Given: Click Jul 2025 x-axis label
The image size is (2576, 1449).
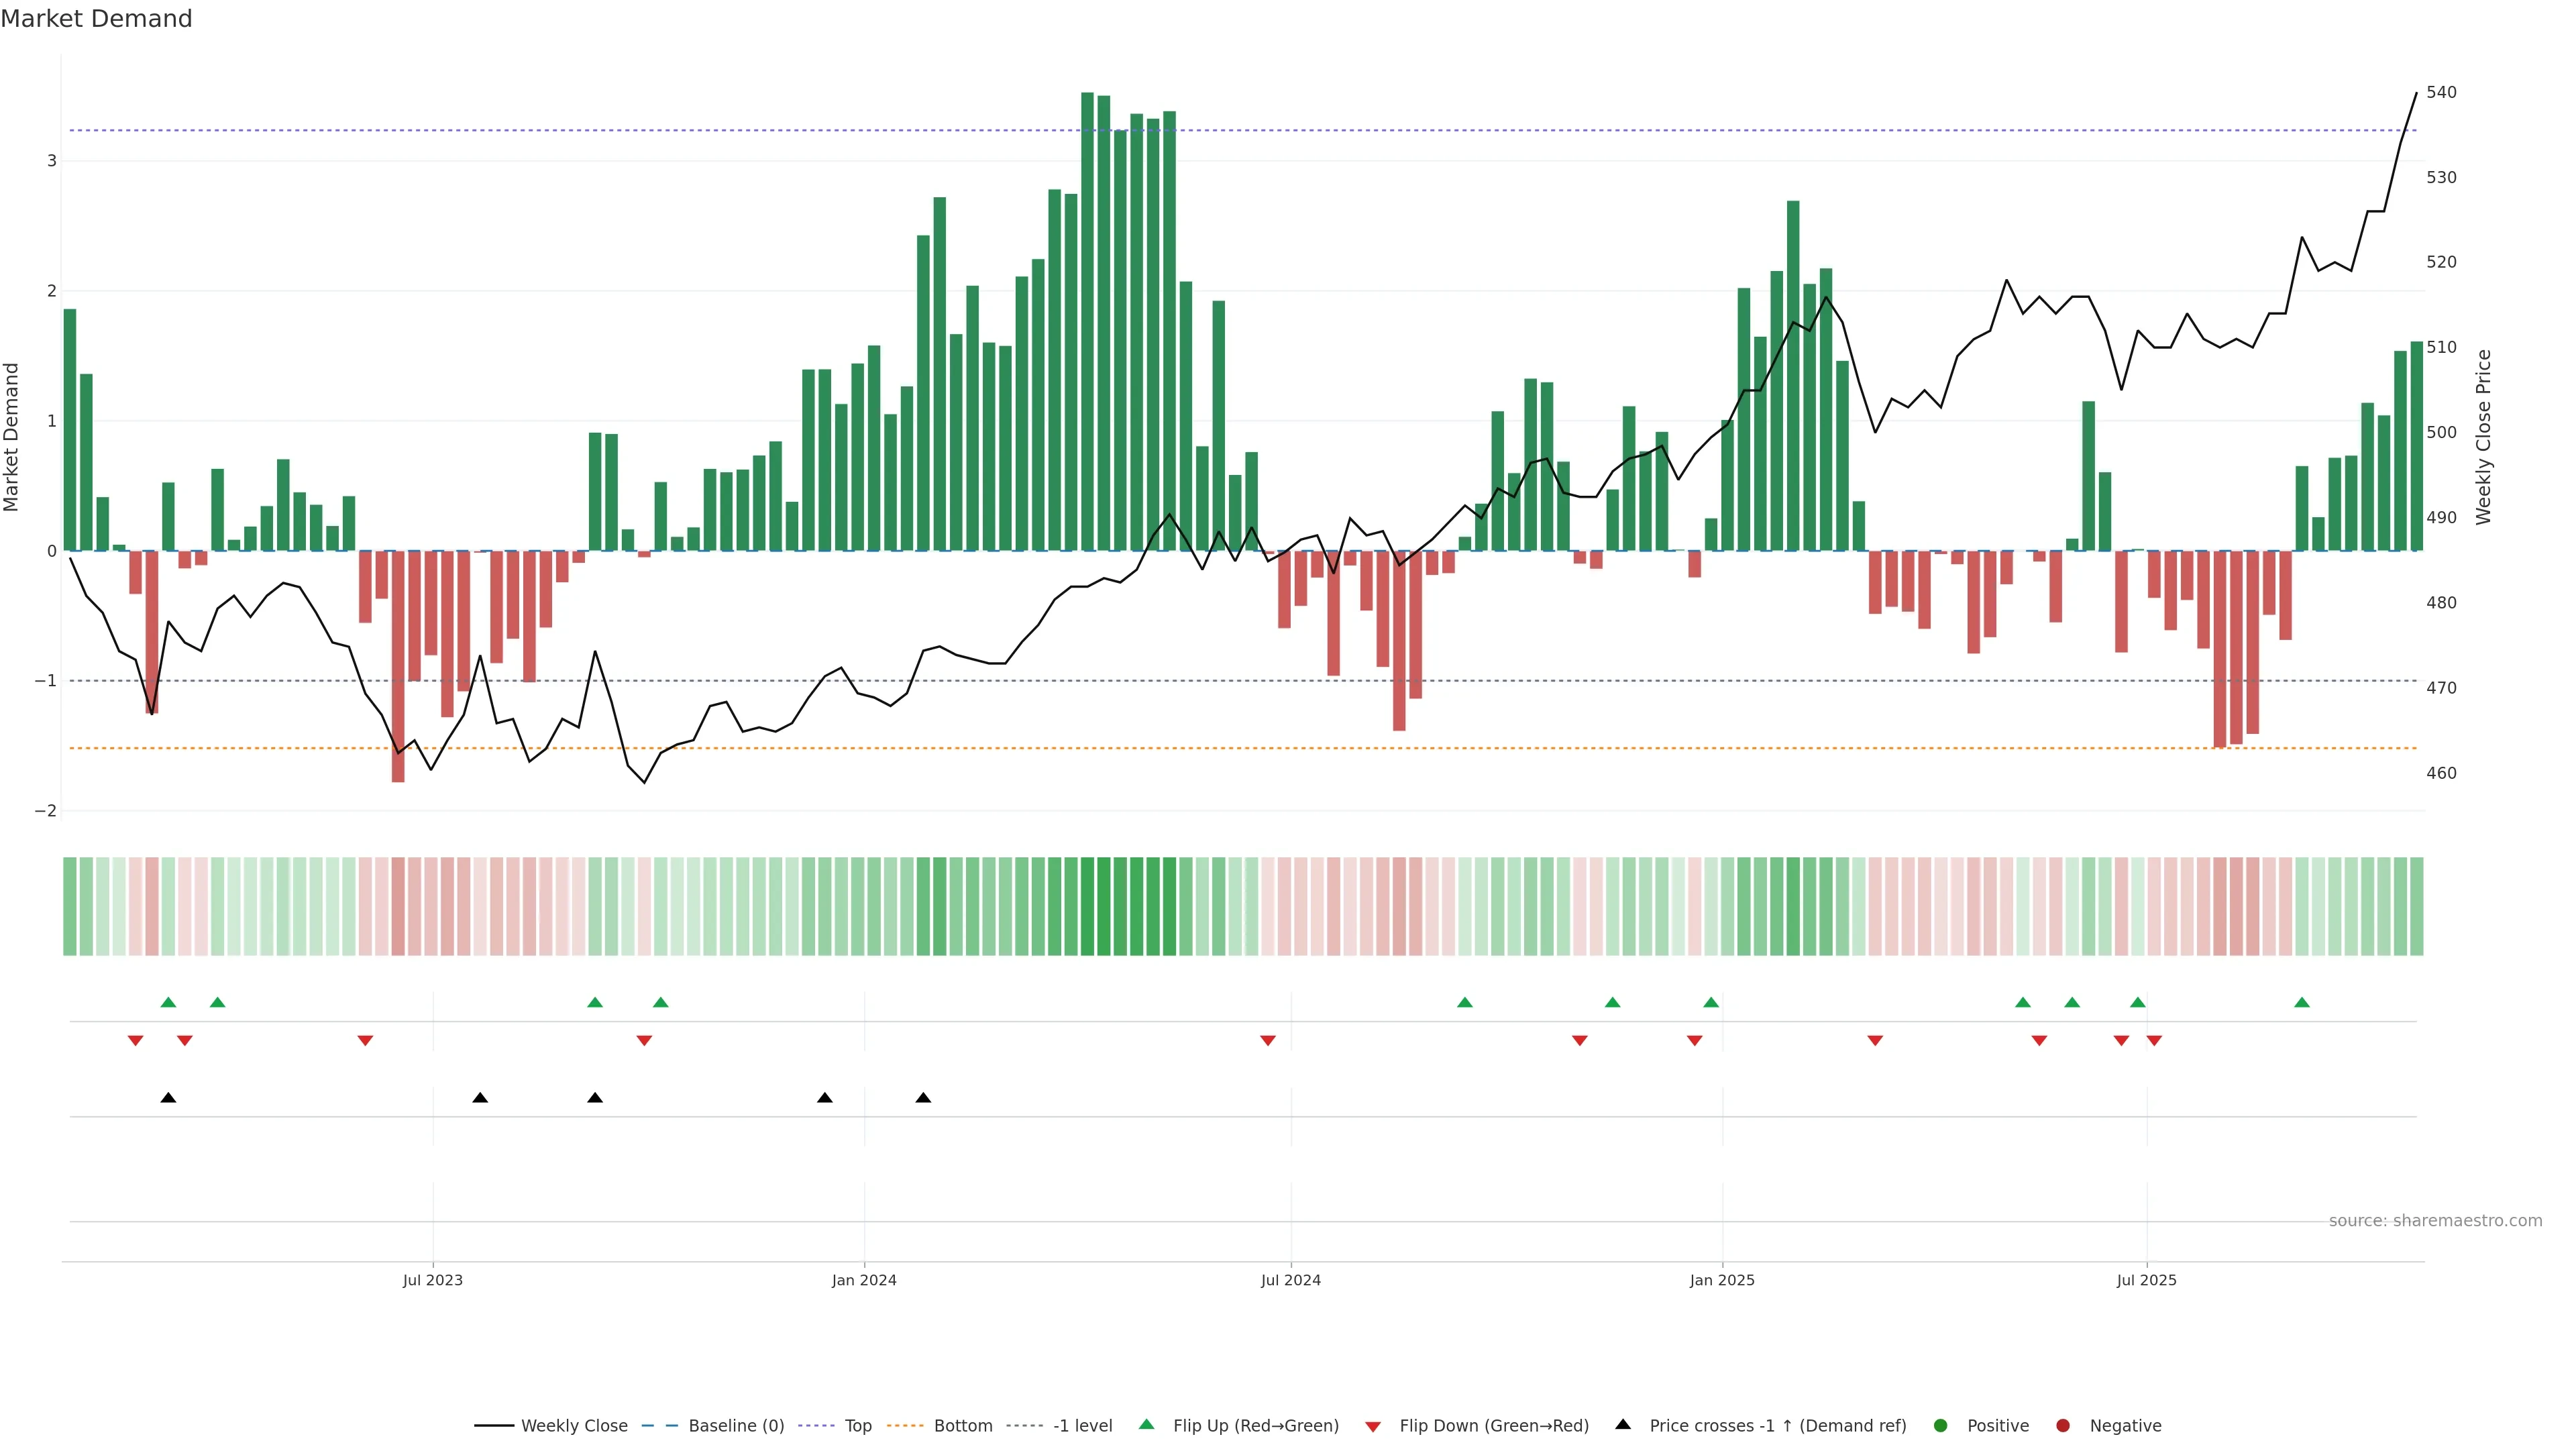Looking at the screenshot, I should (x=2146, y=1280).
